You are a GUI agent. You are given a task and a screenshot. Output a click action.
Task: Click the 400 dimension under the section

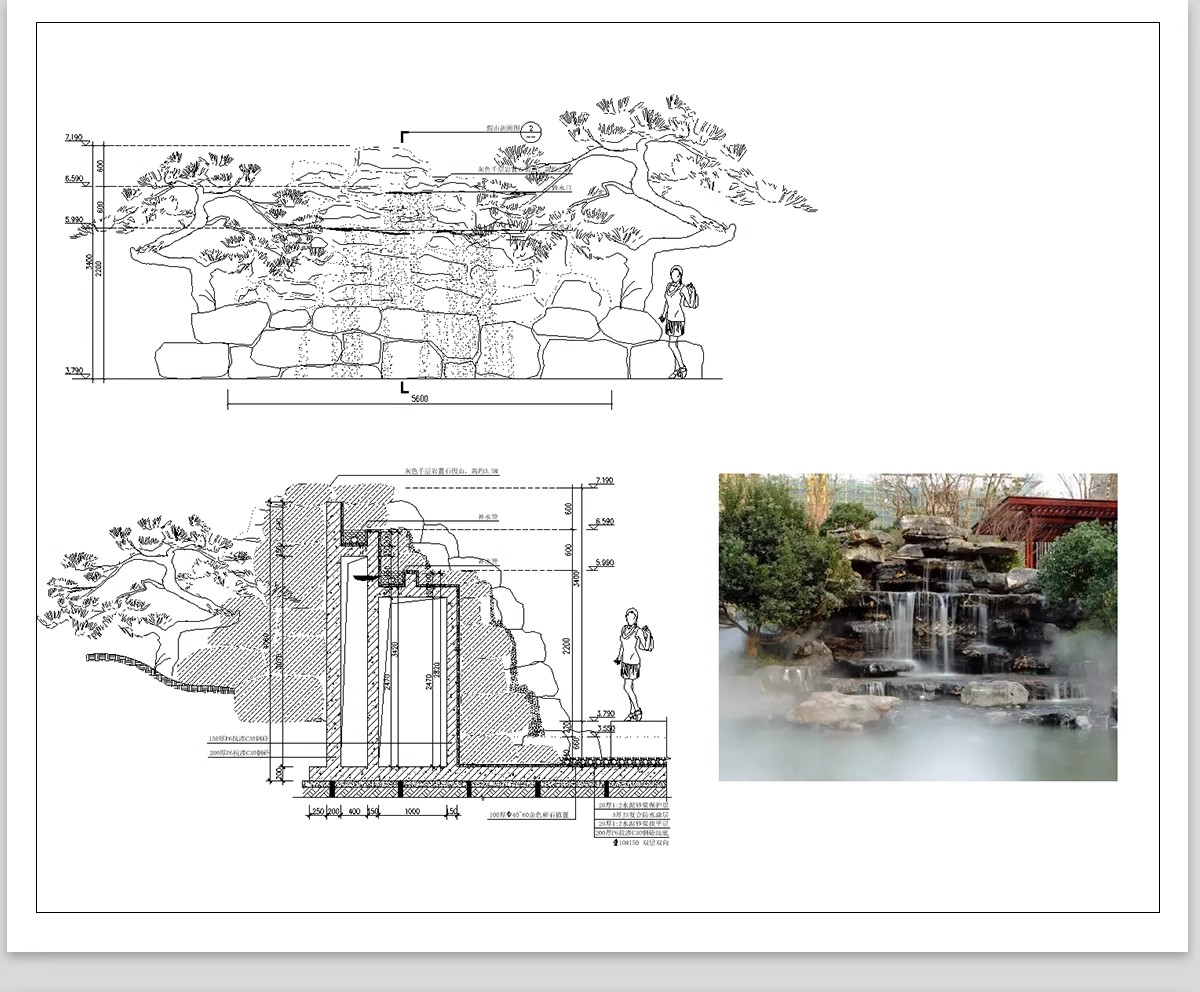pos(353,813)
